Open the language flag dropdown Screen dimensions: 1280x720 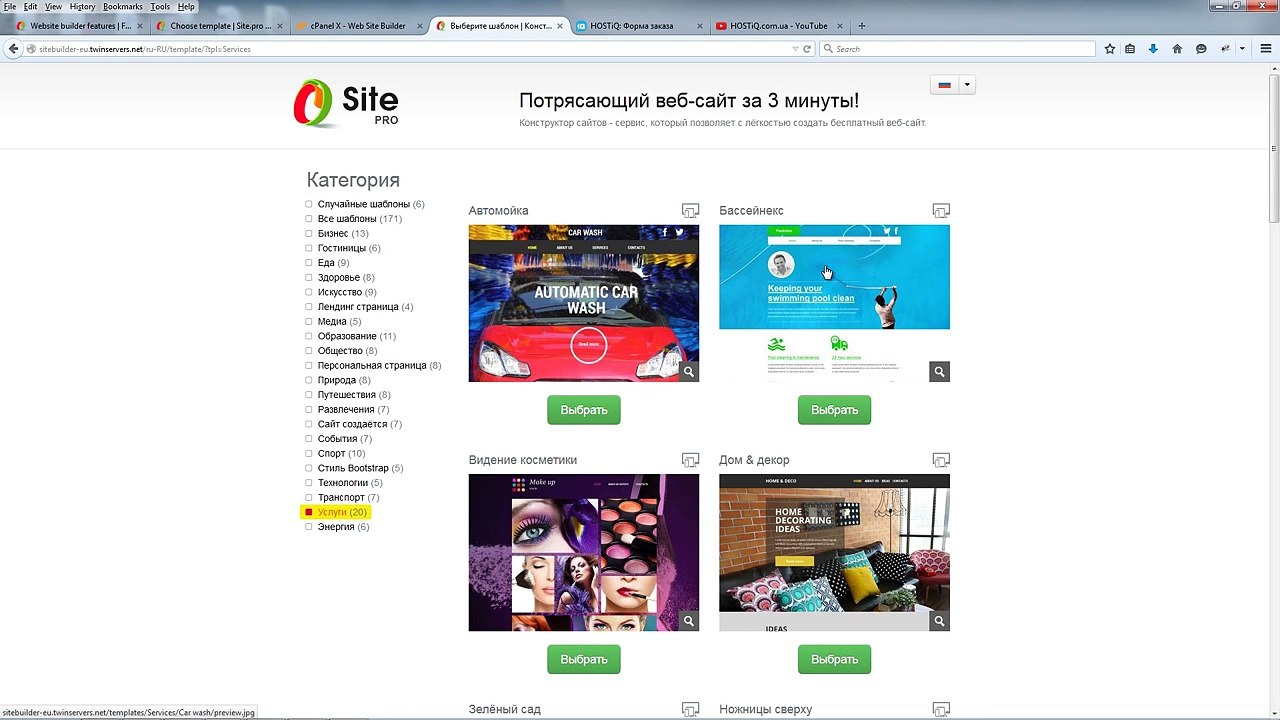[952, 85]
